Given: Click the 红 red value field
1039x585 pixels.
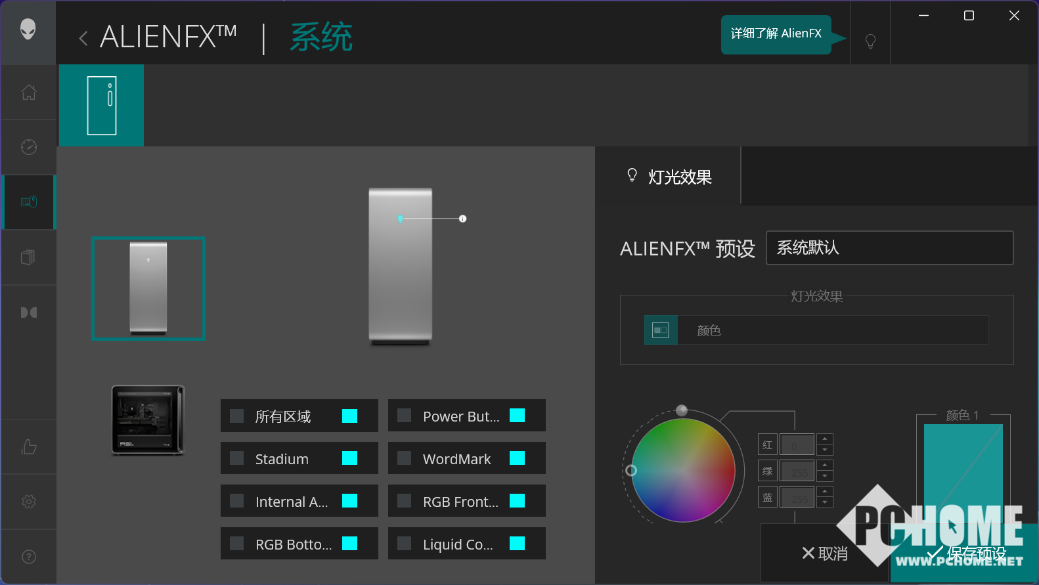Looking at the screenshot, I should pos(797,445).
